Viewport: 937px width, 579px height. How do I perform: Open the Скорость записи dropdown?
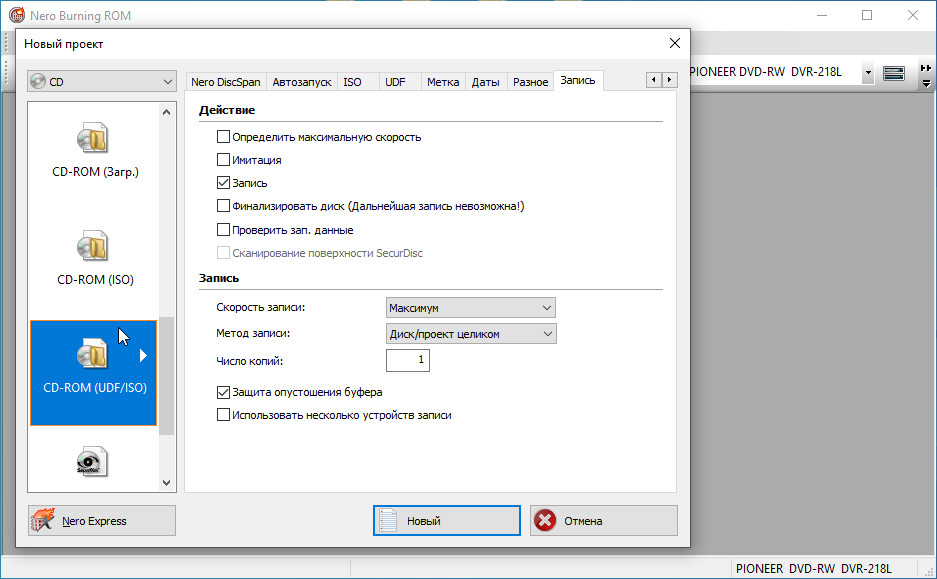coord(471,308)
